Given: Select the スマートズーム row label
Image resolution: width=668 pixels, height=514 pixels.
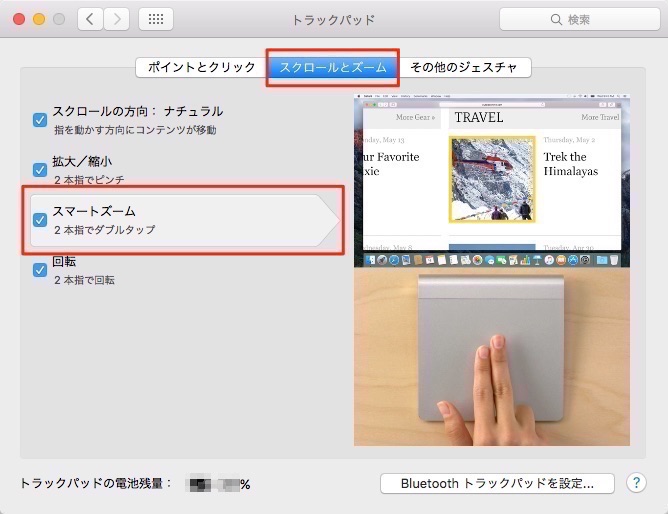Looking at the screenshot, I should (x=94, y=211).
